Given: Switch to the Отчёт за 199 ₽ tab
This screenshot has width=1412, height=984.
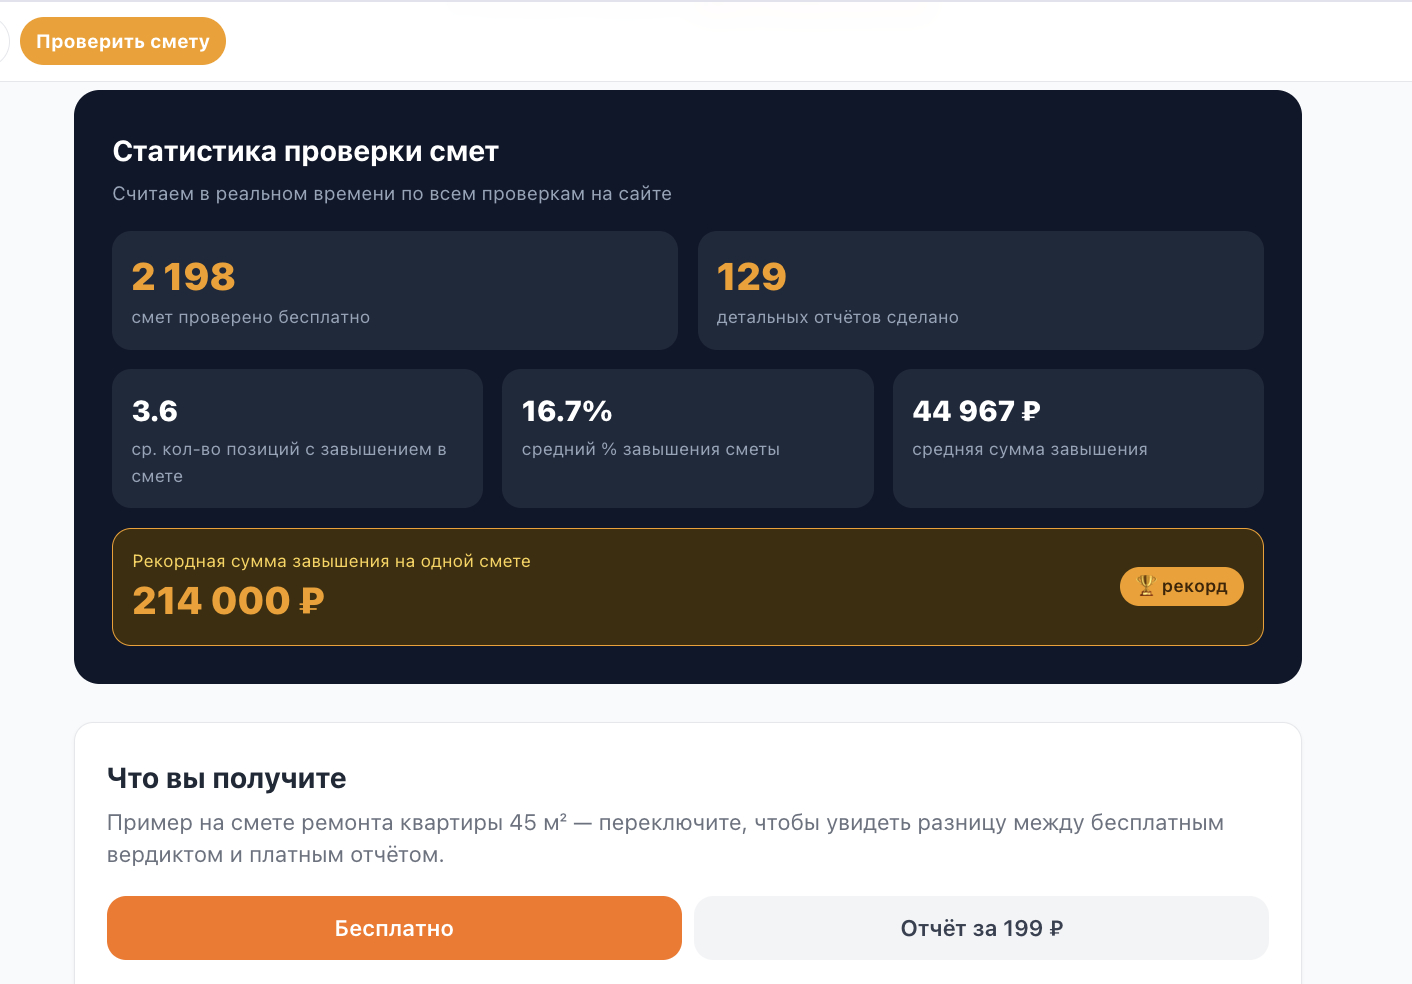Looking at the screenshot, I should click(981, 928).
